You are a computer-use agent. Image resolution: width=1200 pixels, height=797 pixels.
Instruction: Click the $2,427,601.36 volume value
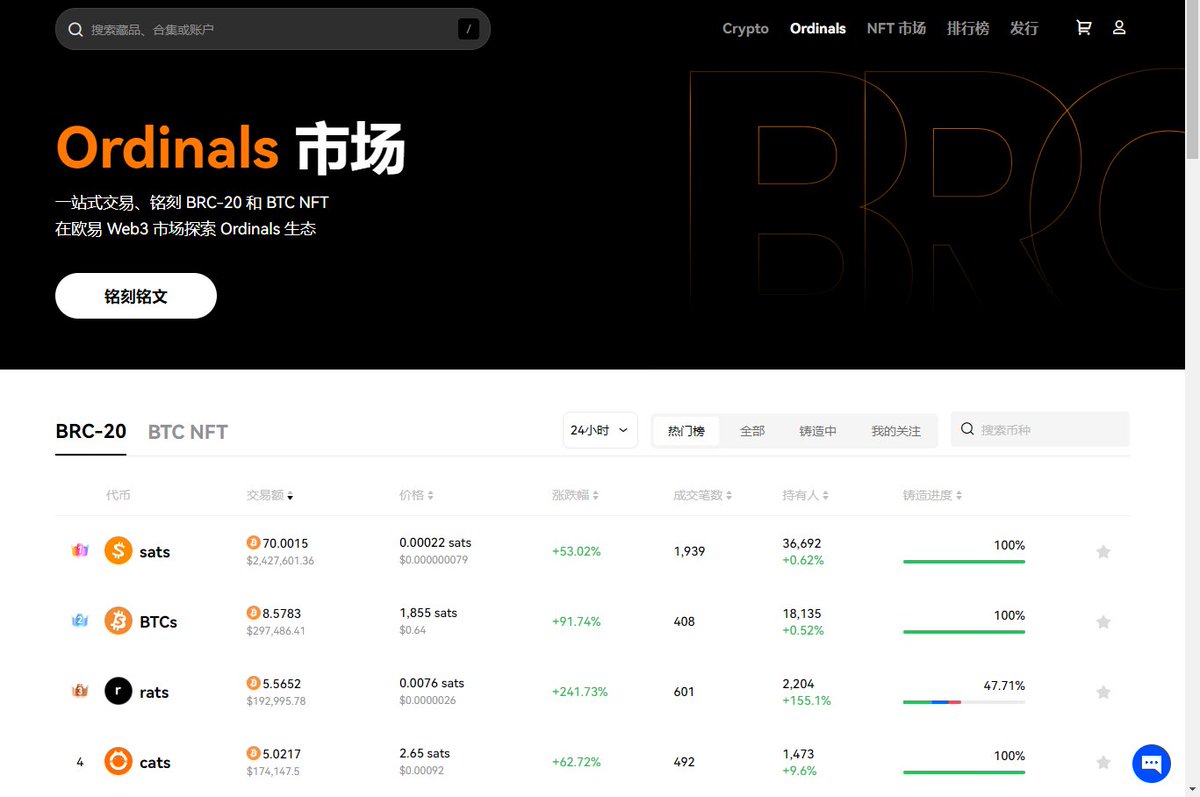pos(280,561)
